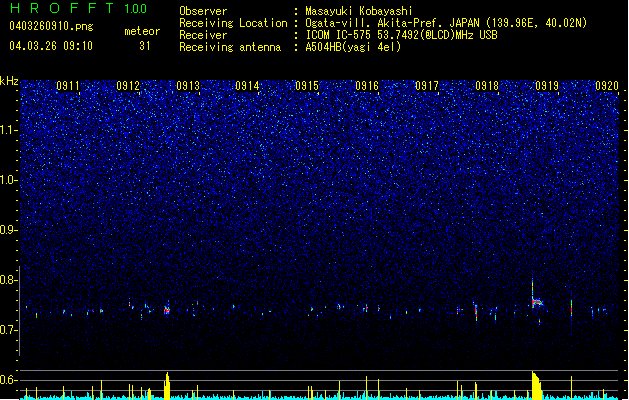Click the Receiving antenna label

tap(230, 47)
